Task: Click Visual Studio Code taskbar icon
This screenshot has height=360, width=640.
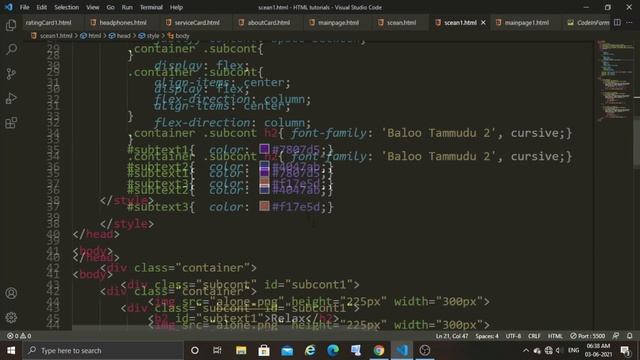Action: click(x=402, y=350)
